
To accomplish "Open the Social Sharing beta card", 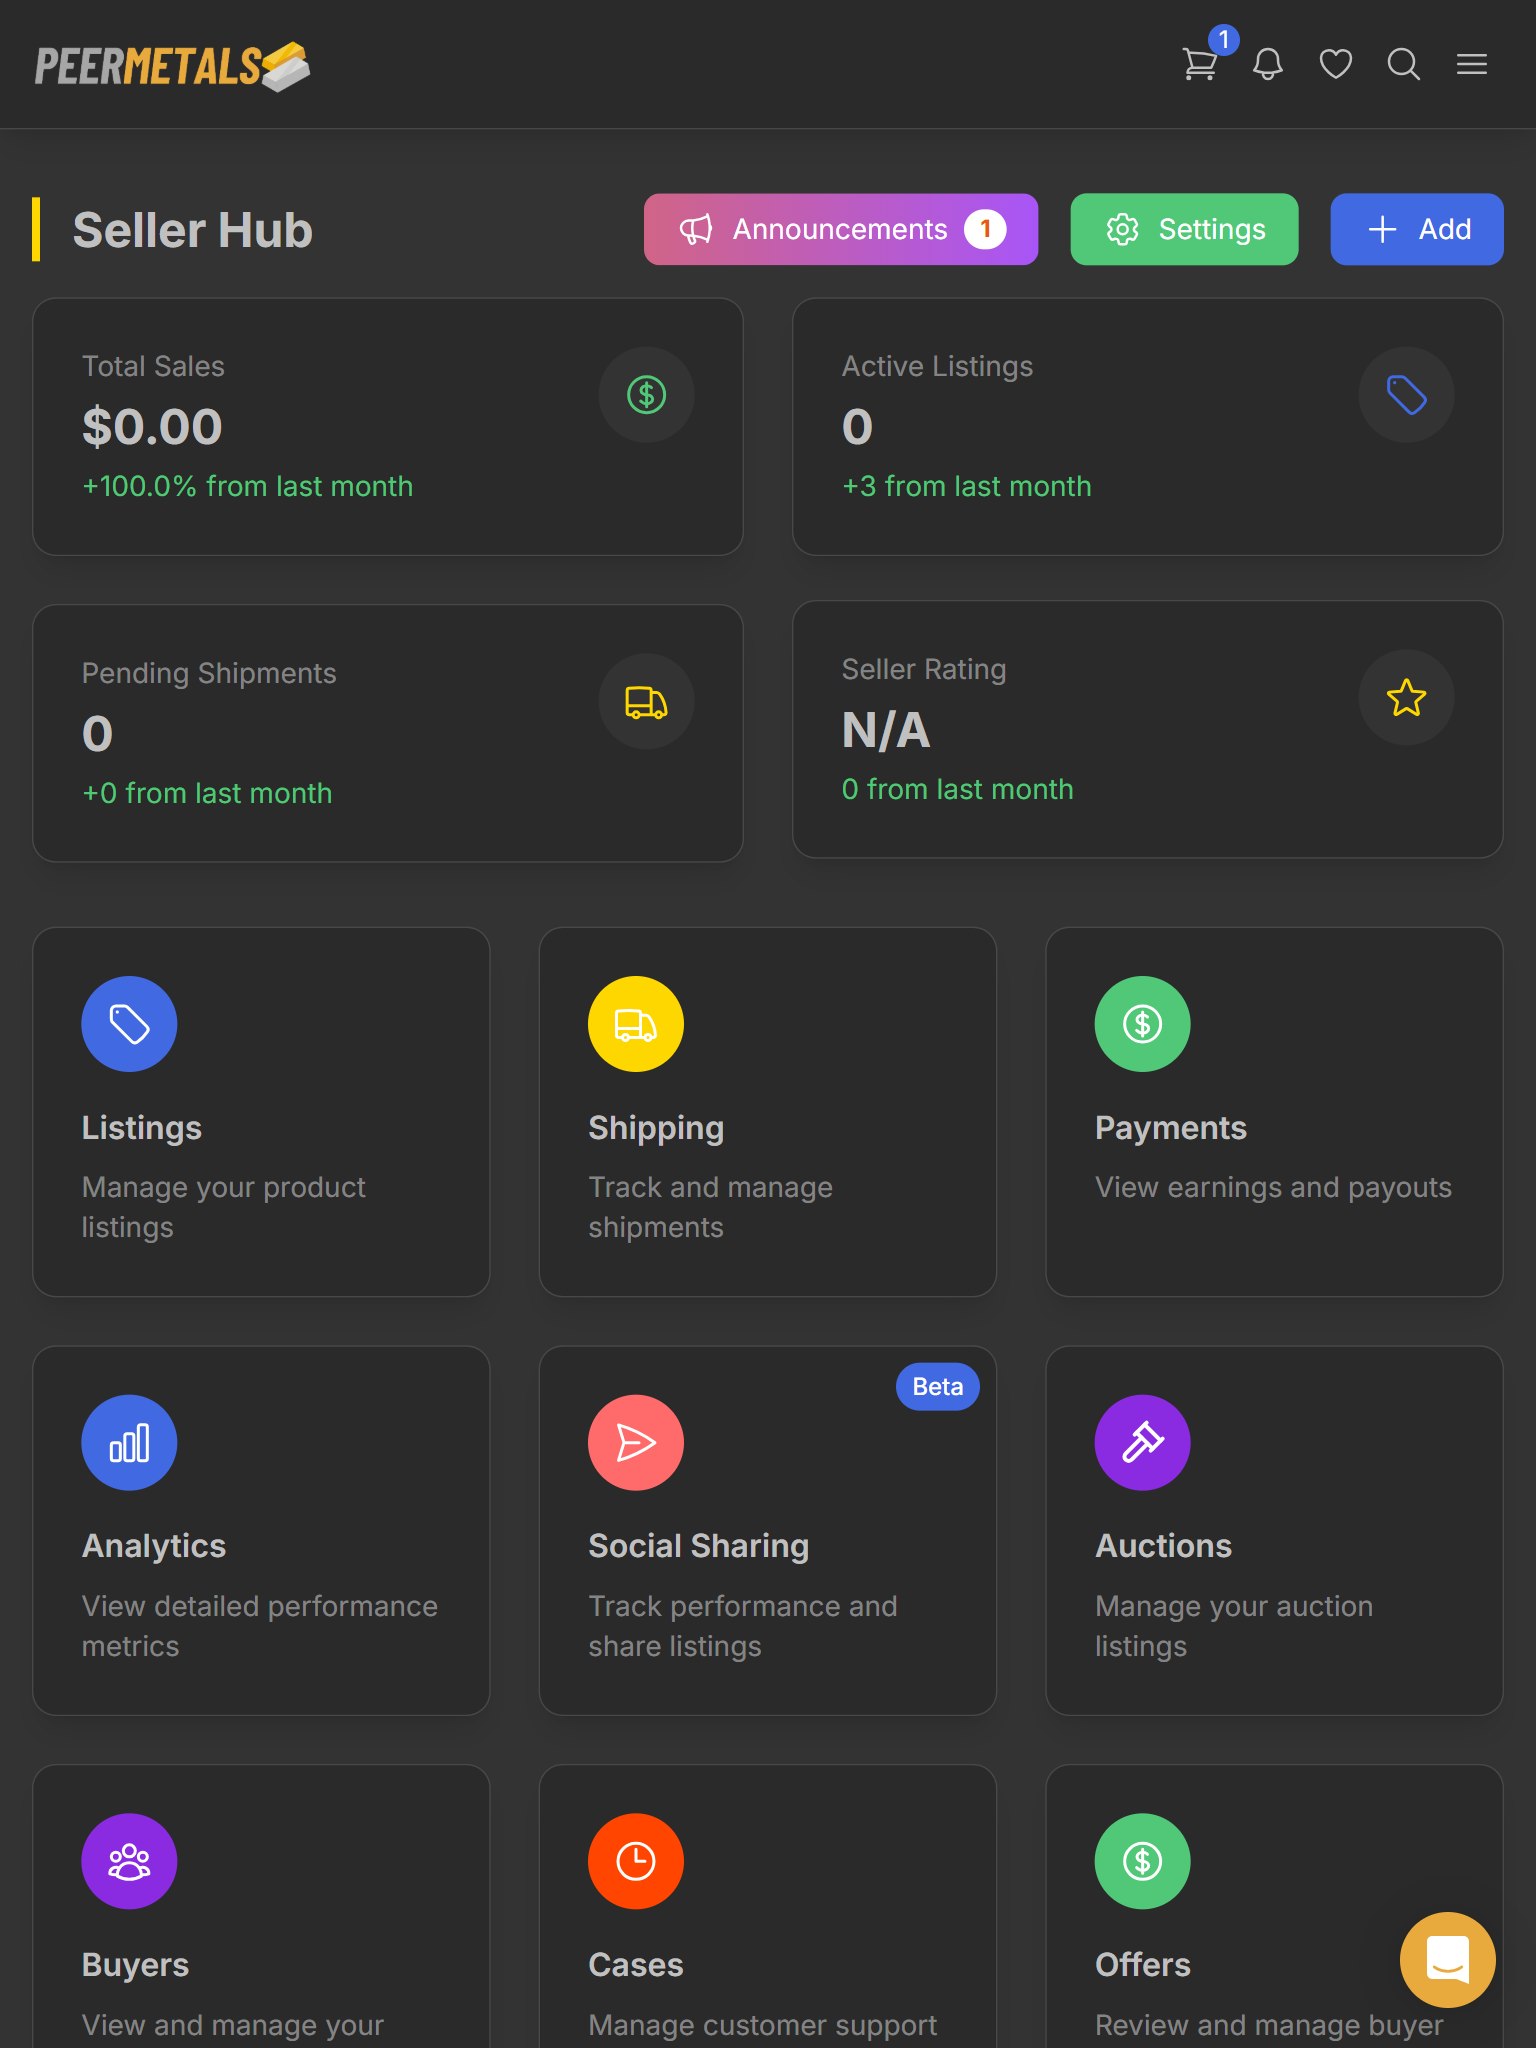I will [x=768, y=1530].
